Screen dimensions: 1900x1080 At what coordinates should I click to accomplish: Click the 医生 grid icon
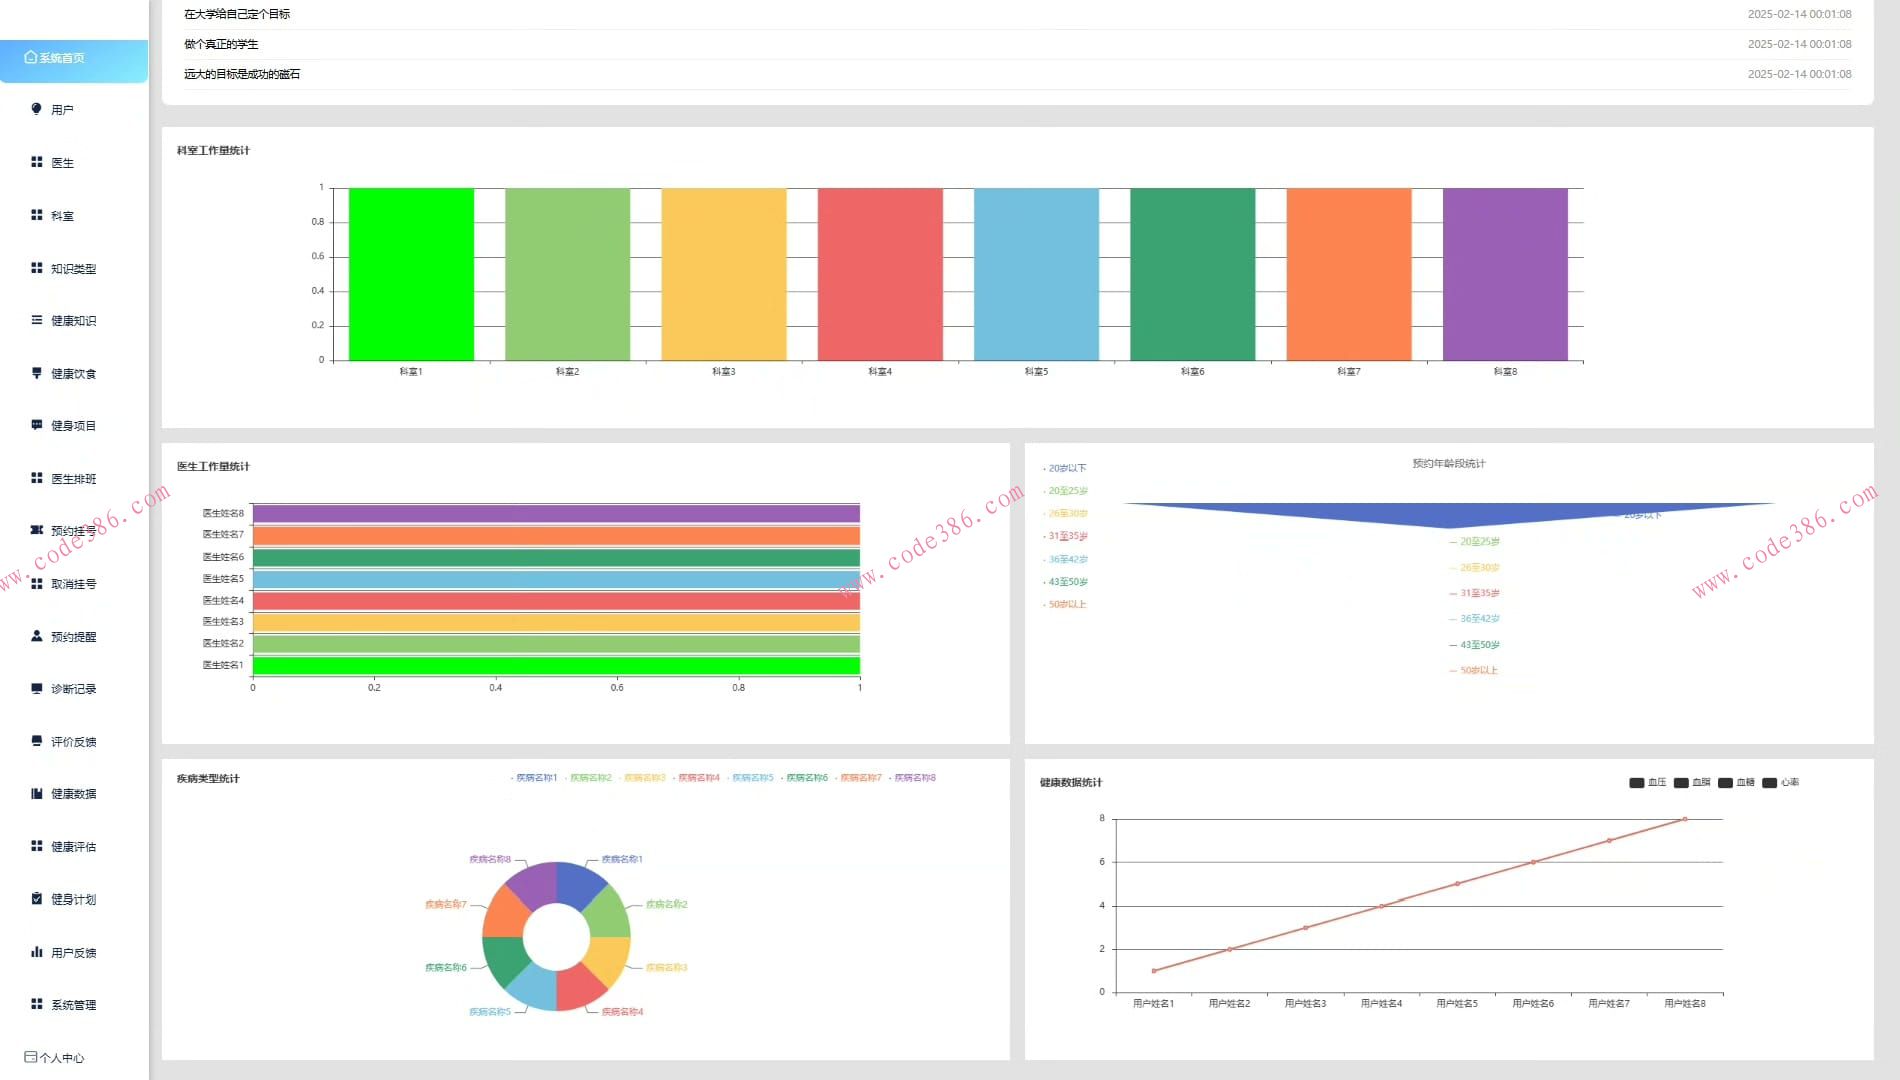coord(37,162)
